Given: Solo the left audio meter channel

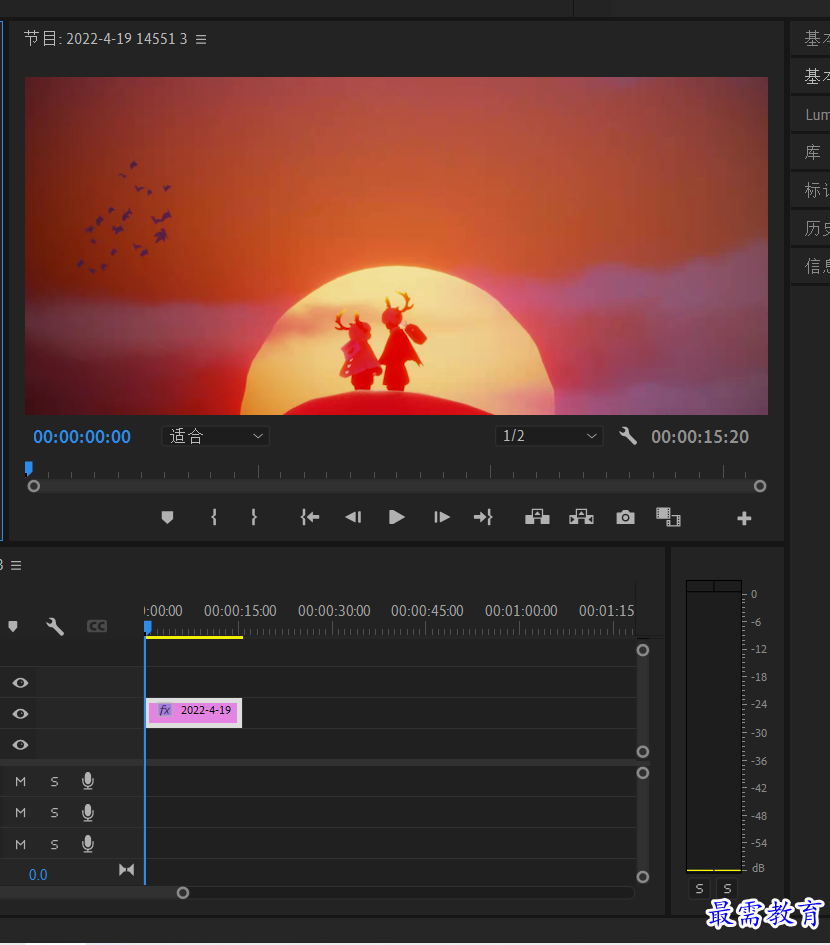Looking at the screenshot, I should pos(699,889).
